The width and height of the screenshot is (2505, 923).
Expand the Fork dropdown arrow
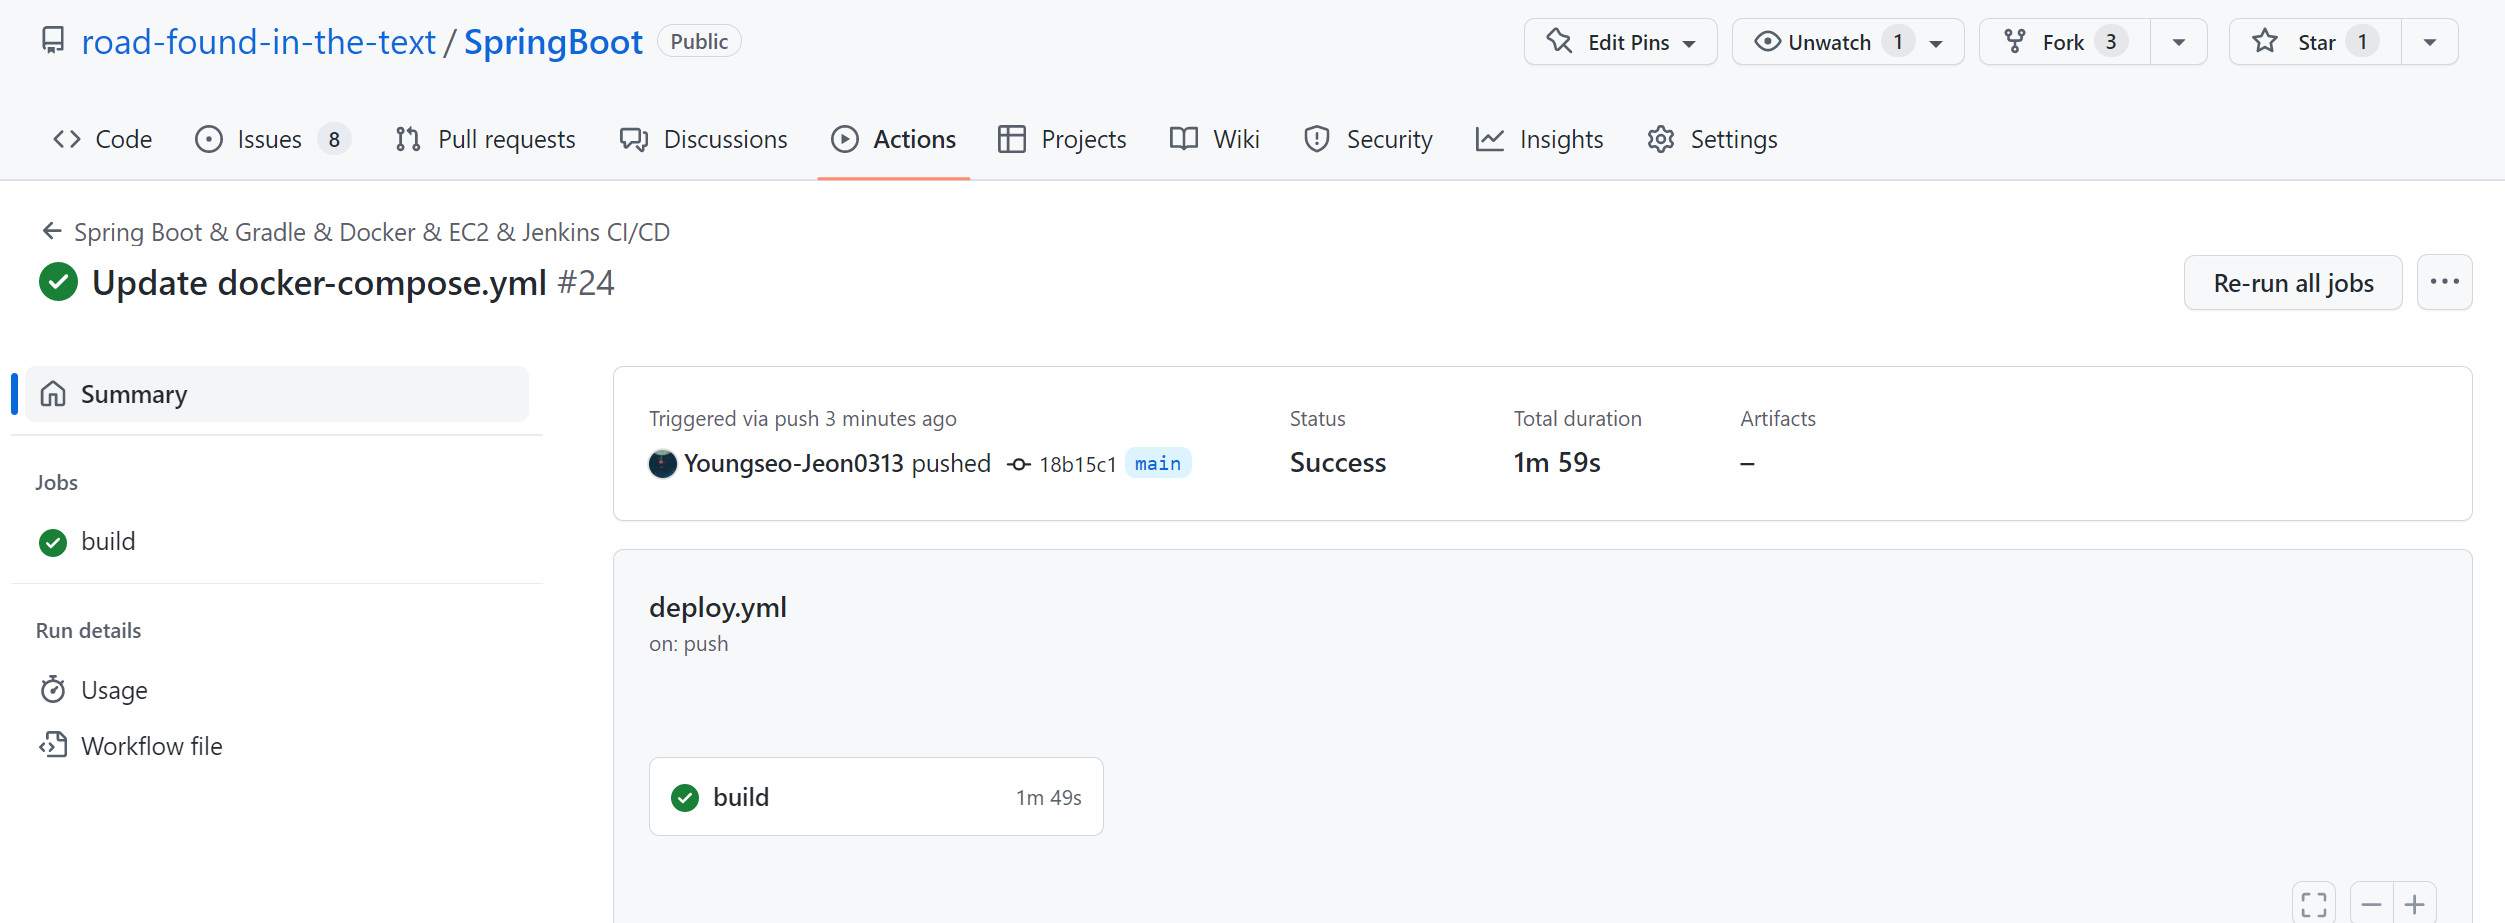click(2179, 43)
